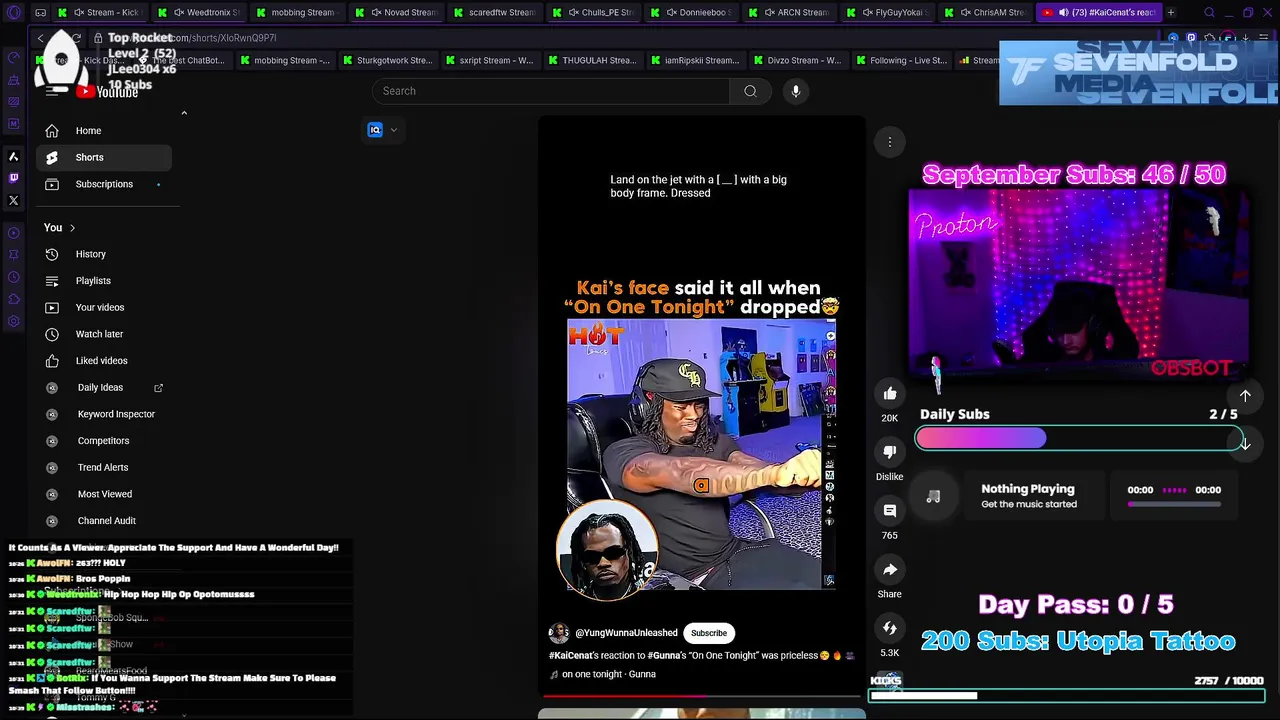Click the YouTube search box
This screenshot has width=1280, height=720.
(551, 91)
